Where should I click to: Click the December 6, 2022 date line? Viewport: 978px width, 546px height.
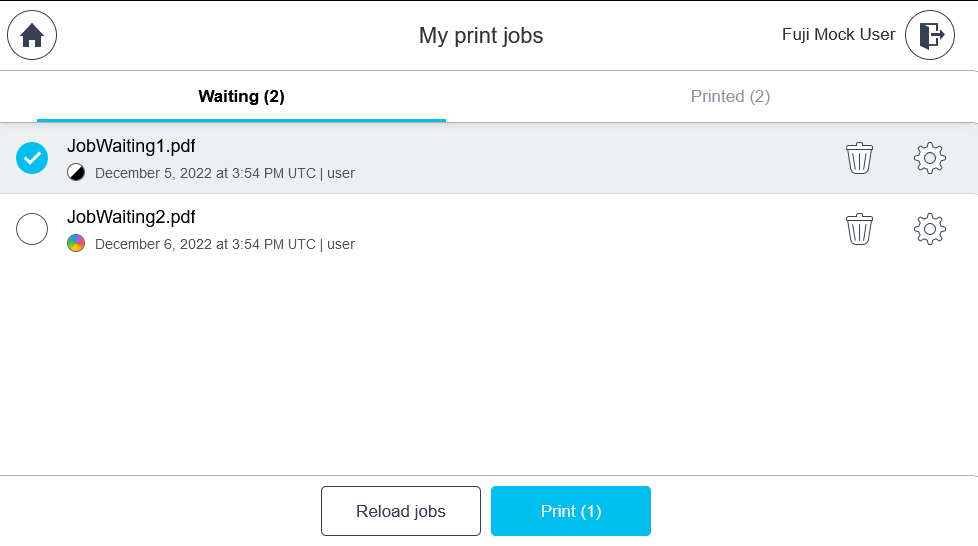point(224,244)
